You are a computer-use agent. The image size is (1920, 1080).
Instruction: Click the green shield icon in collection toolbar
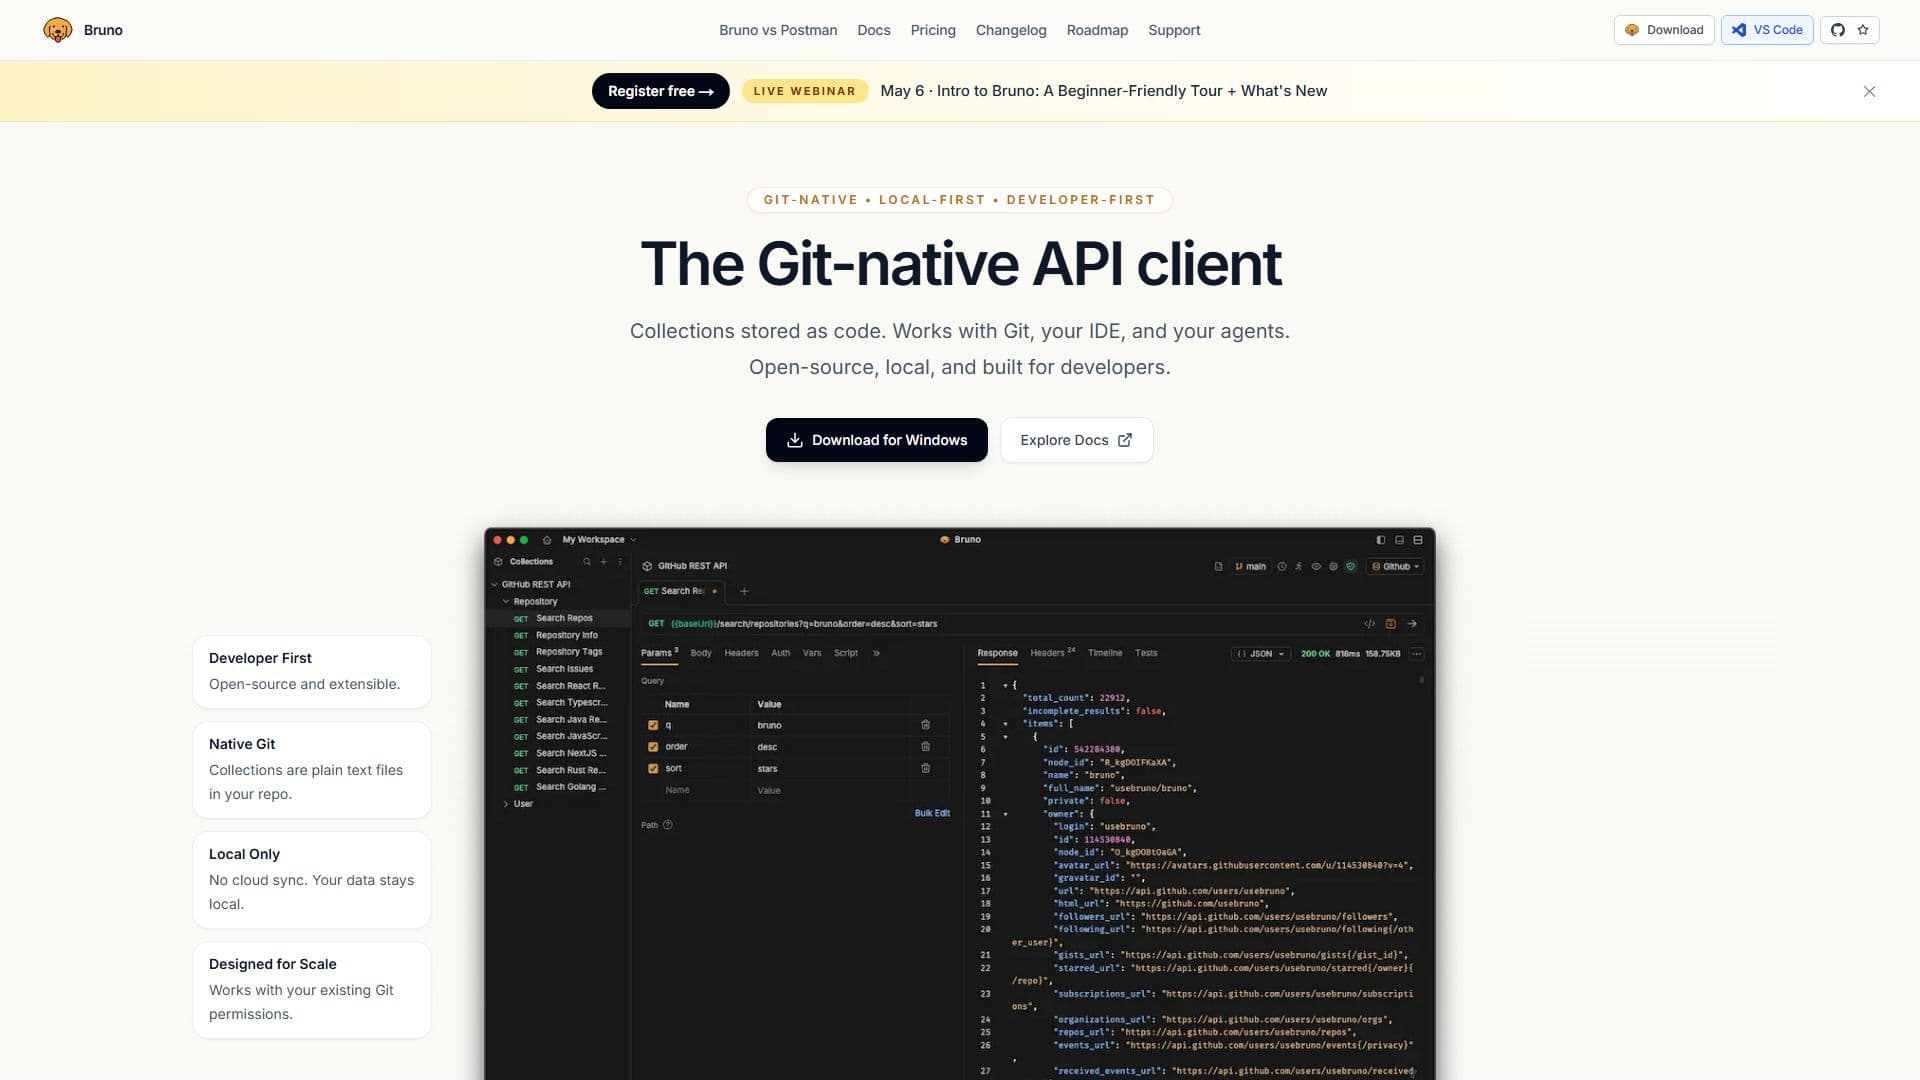coord(1351,567)
